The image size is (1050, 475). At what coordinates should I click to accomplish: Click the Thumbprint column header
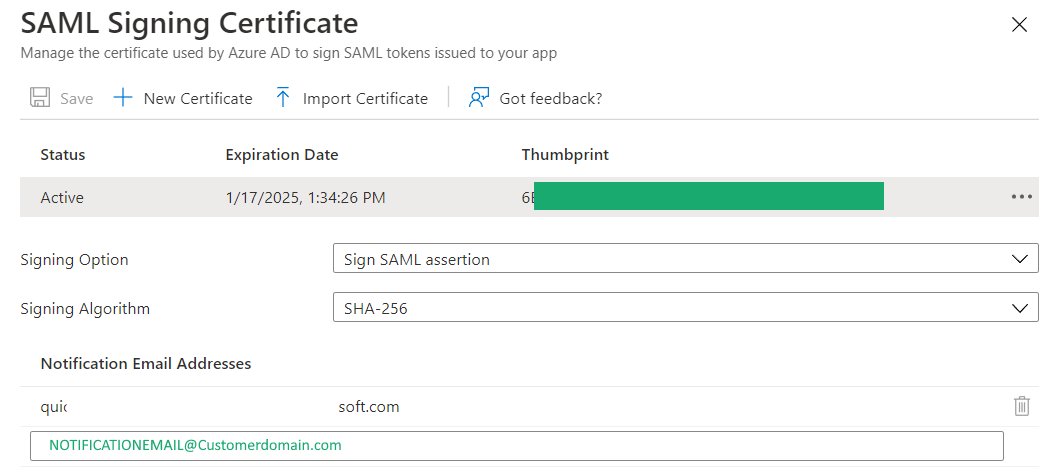pyautogui.click(x=565, y=155)
